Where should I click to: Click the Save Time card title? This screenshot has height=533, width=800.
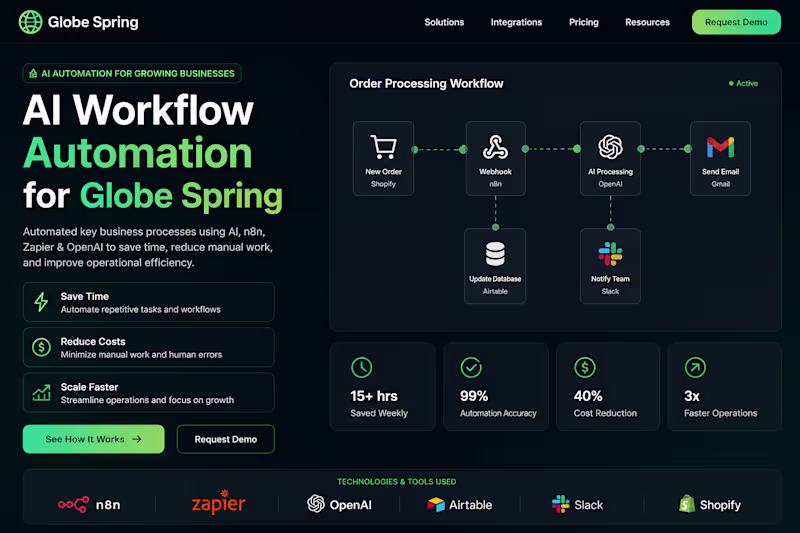[85, 296]
